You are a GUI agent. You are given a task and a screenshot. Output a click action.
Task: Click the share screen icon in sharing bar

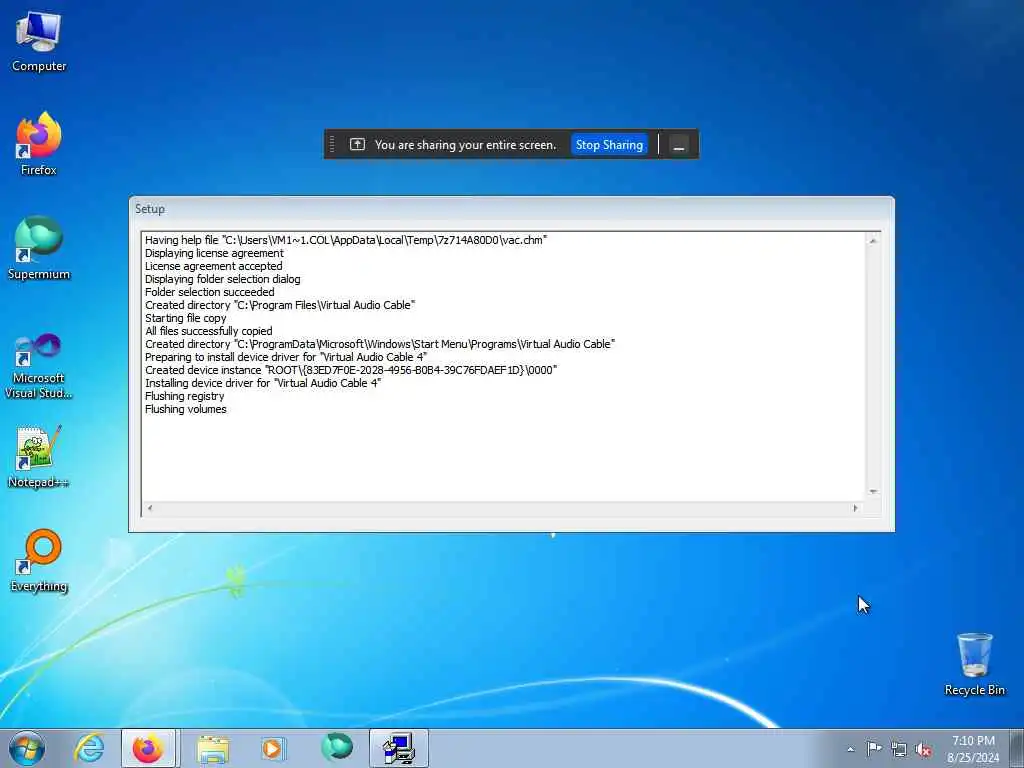tap(357, 144)
